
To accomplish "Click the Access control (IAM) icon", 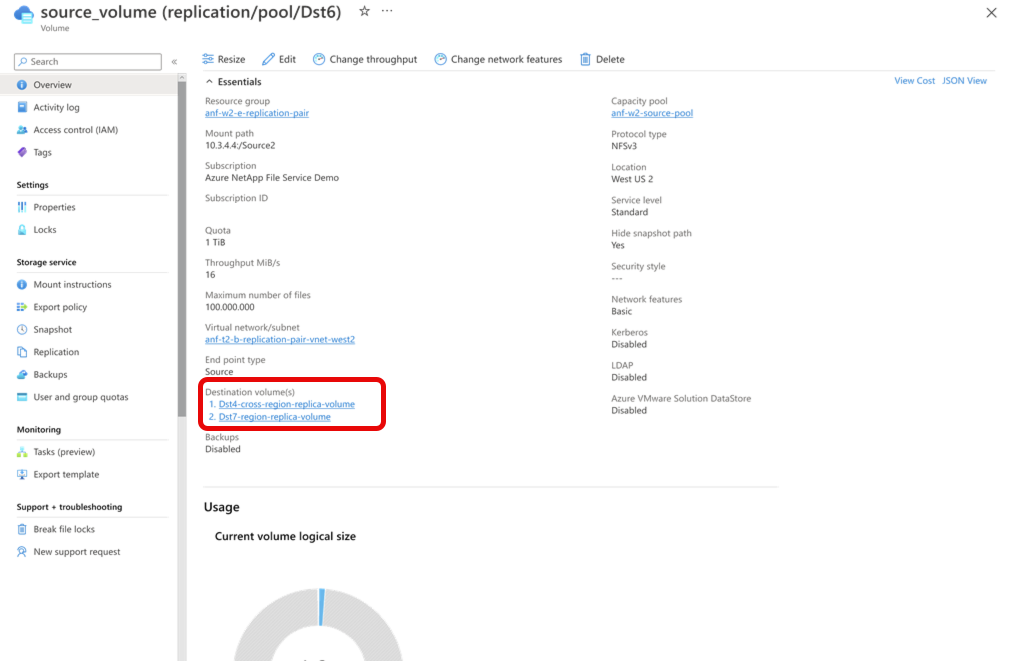I will [22, 130].
